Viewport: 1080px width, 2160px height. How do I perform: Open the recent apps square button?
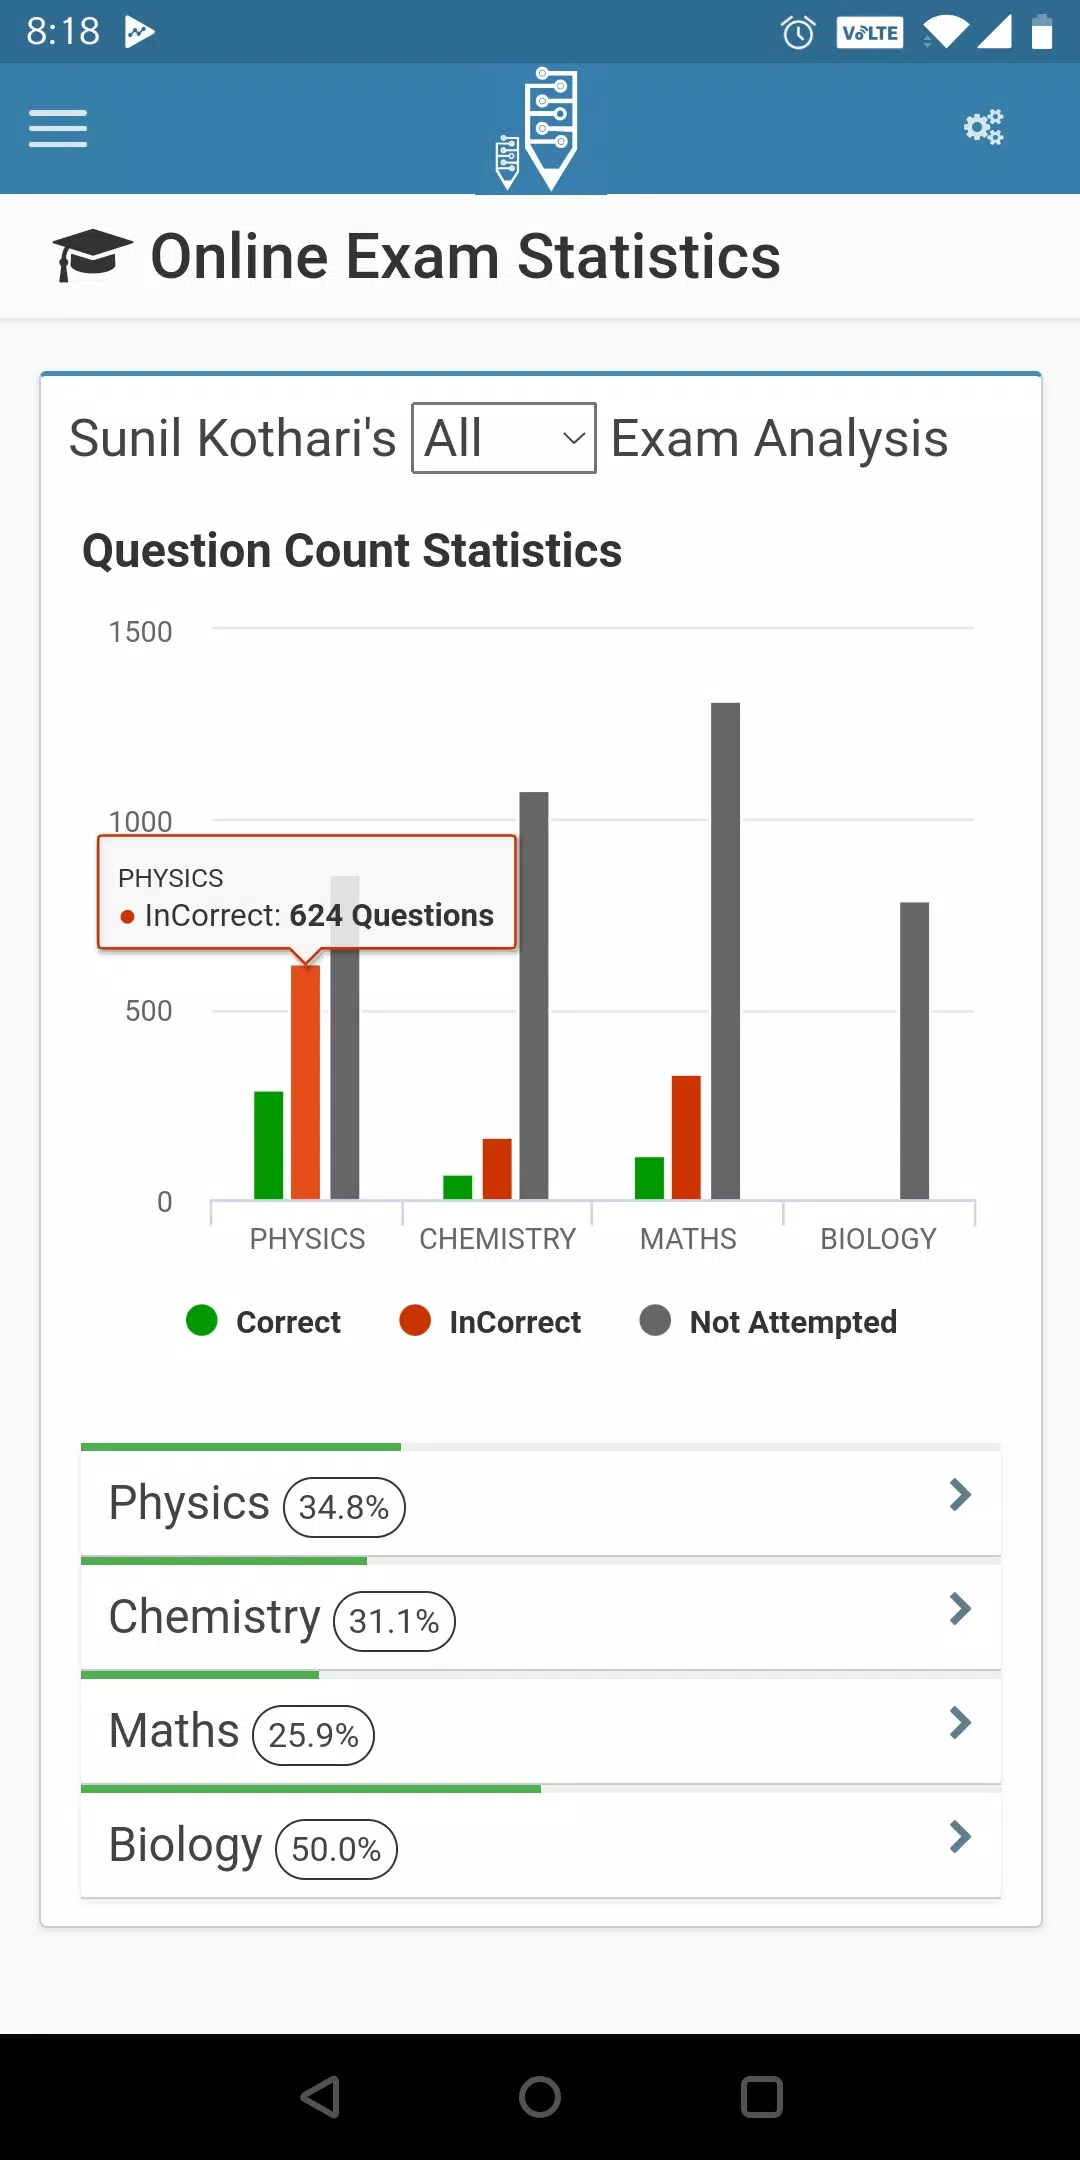click(761, 2097)
